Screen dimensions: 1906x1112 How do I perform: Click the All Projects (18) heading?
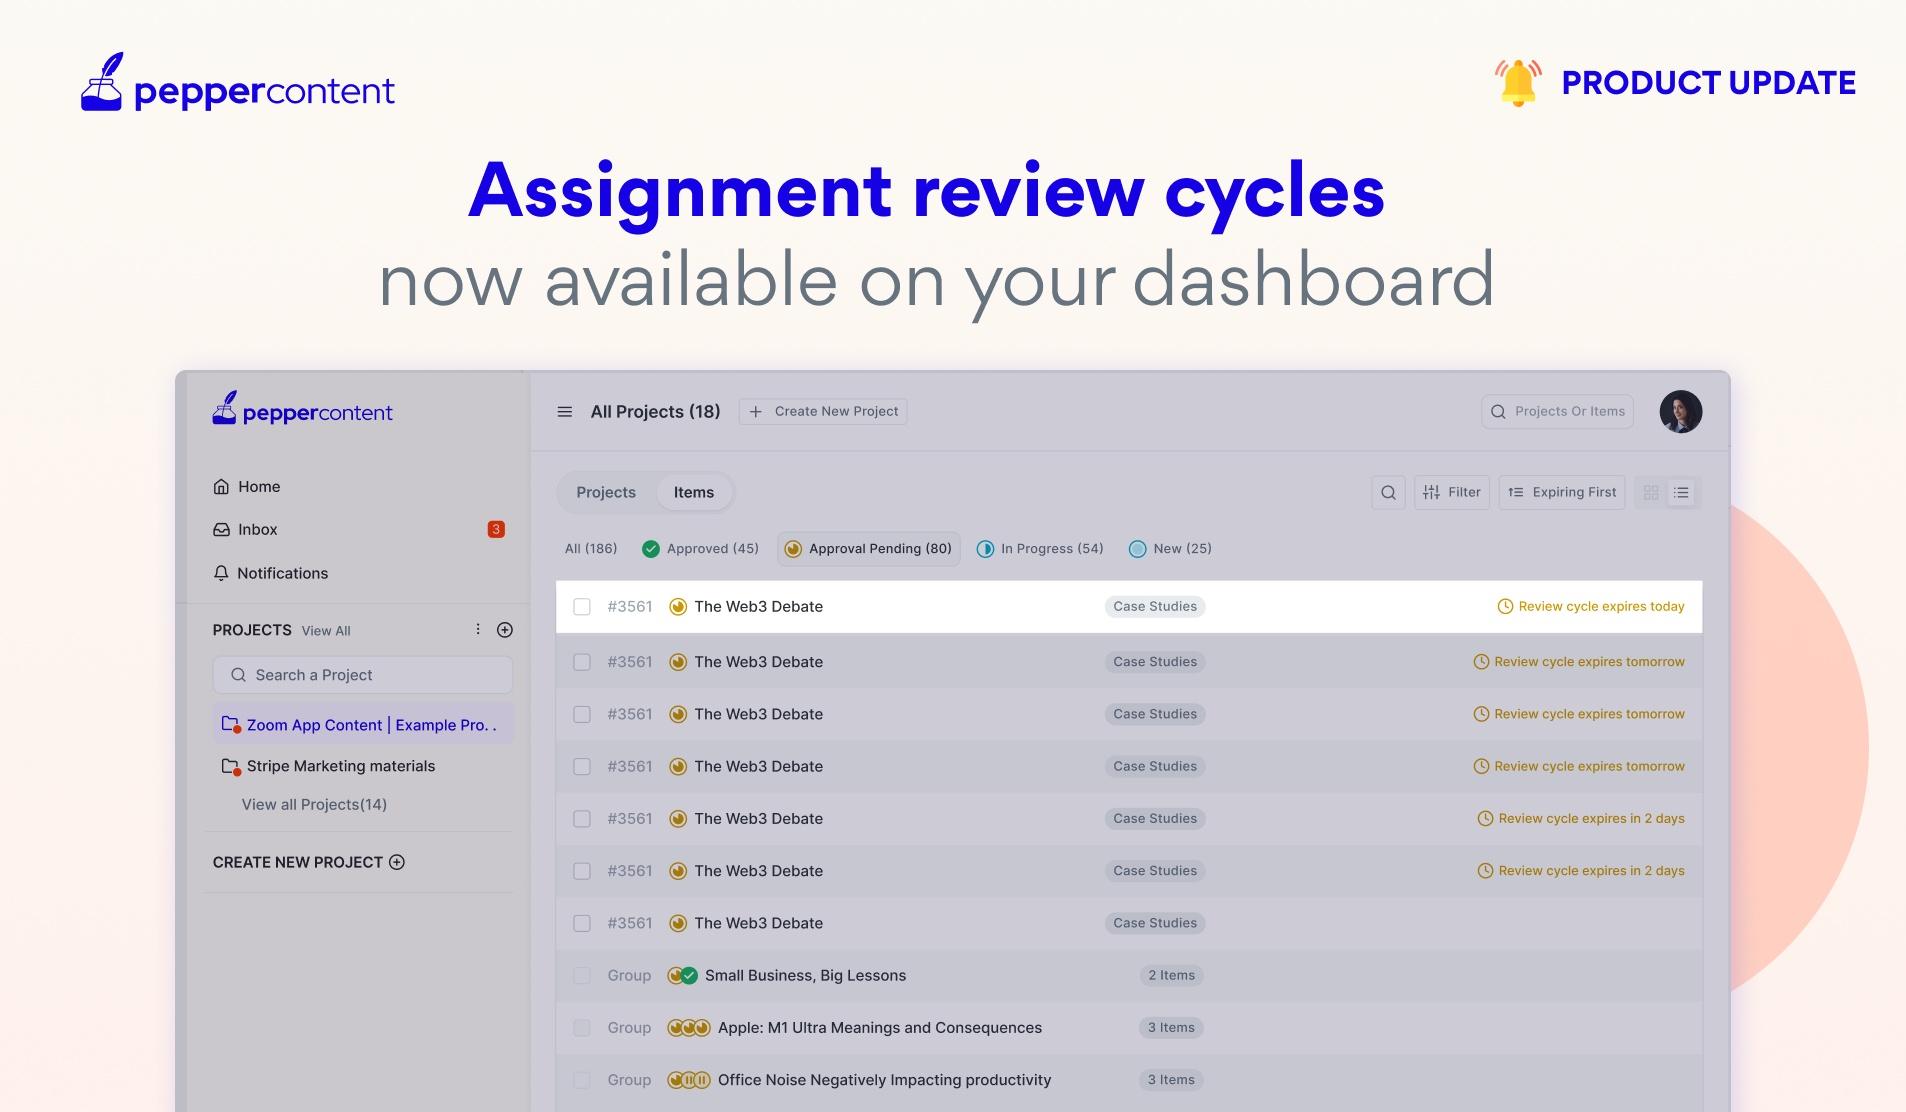[x=655, y=411]
